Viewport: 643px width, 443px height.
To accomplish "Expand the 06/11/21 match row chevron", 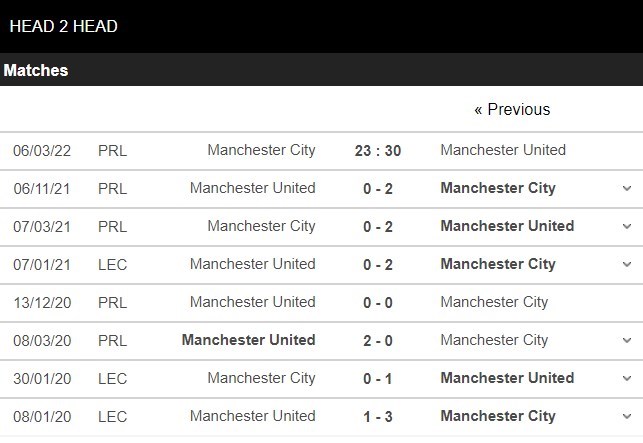I will (627, 188).
